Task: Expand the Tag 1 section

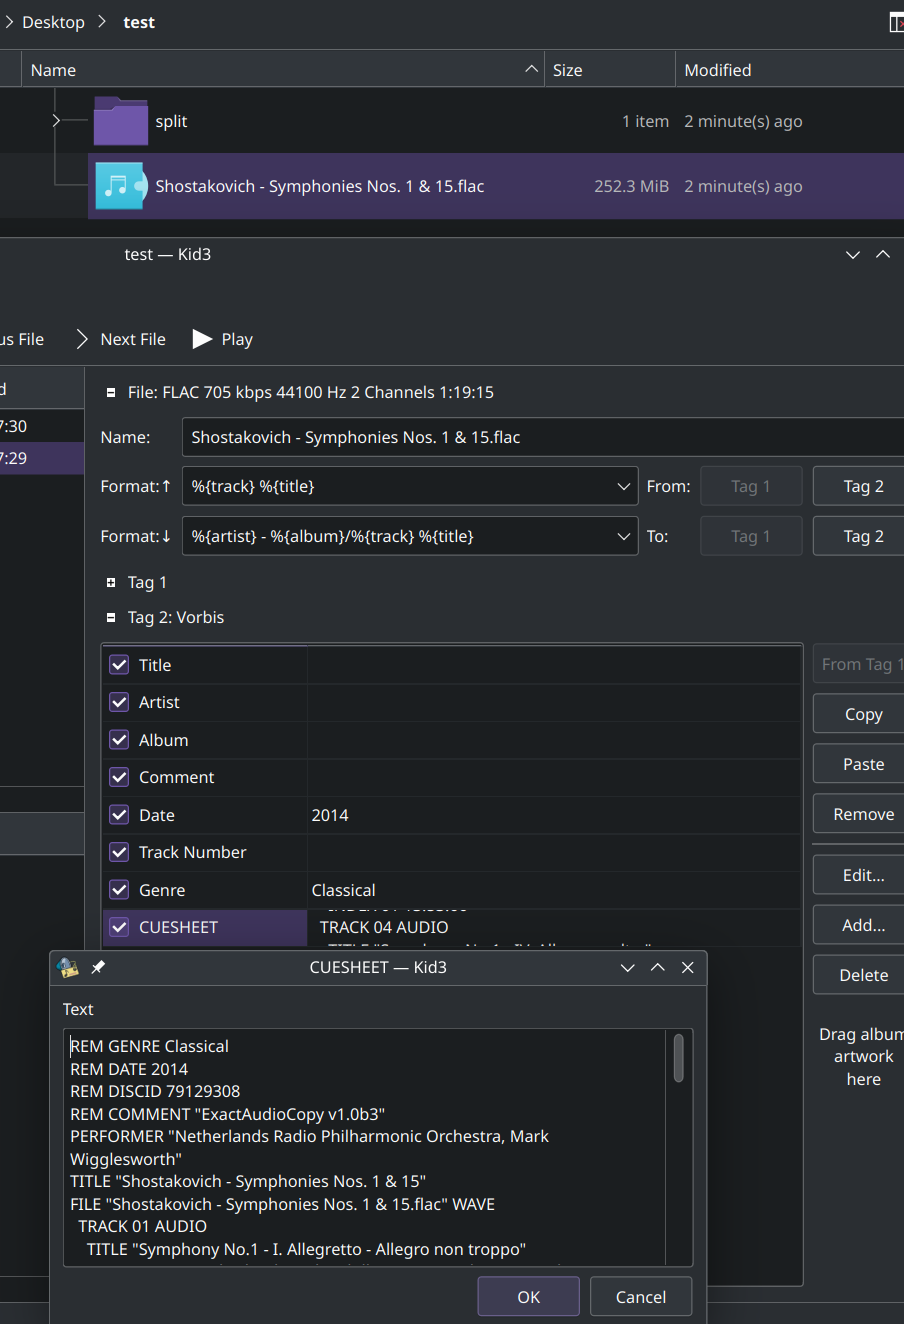Action: click(110, 582)
